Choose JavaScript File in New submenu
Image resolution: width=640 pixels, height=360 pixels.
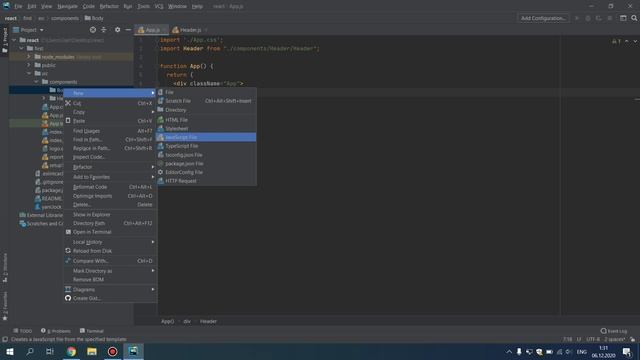coord(206,137)
